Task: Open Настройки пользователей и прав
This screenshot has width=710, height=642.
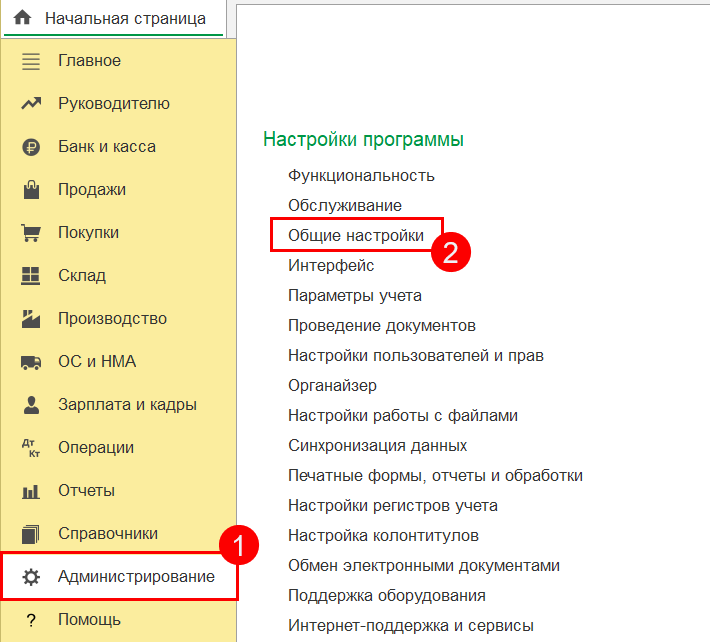Action: [416, 355]
